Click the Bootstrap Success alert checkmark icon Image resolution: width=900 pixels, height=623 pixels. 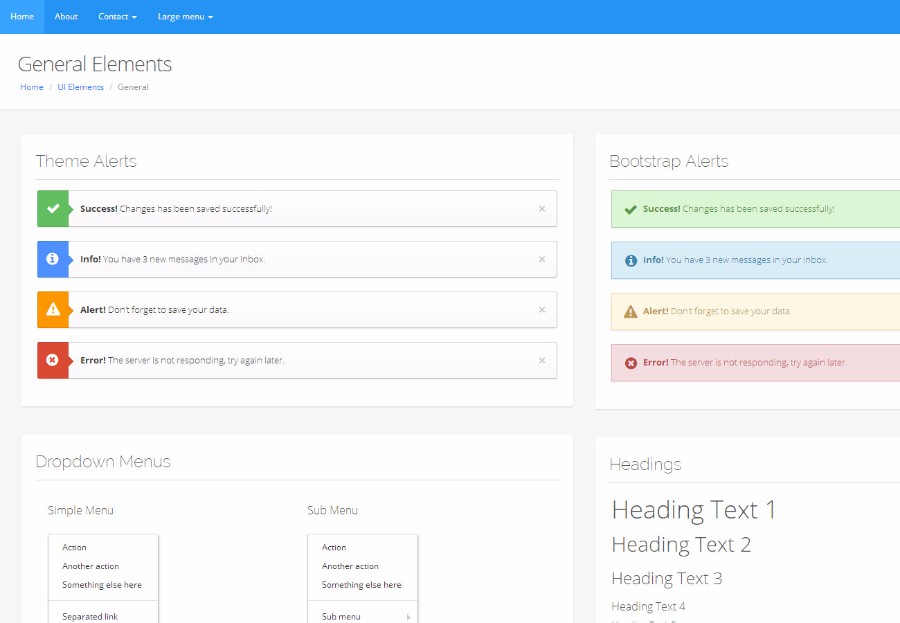click(x=630, y=209)
